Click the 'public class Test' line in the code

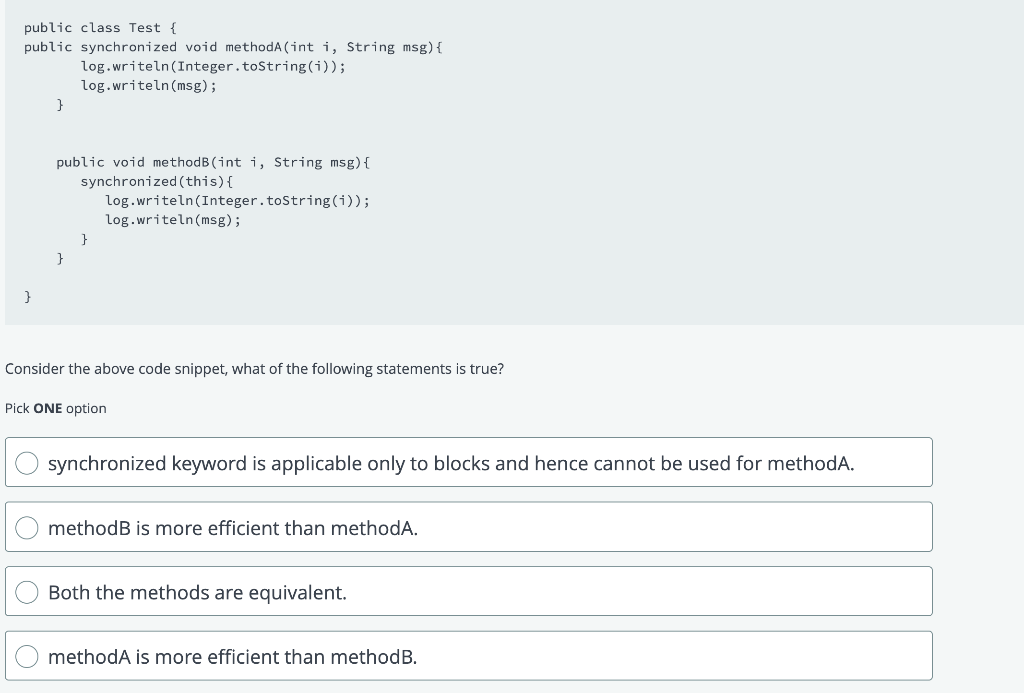[x=96, y=27]
